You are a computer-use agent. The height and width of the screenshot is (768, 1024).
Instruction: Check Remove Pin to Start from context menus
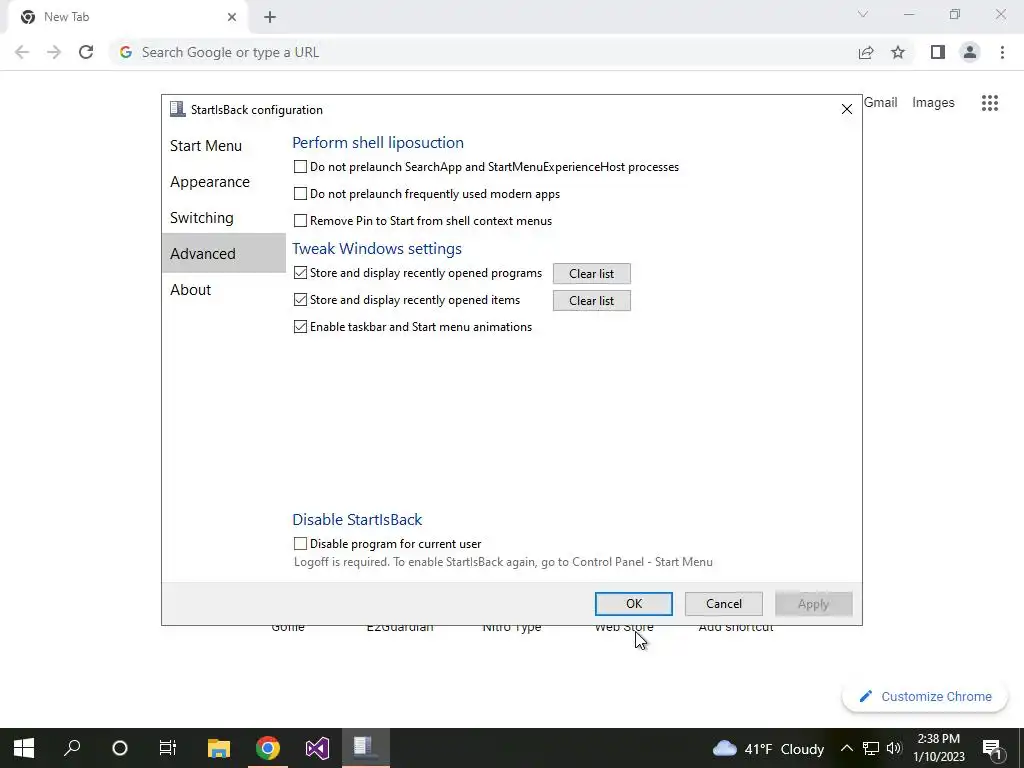click(x=300, y=221)
